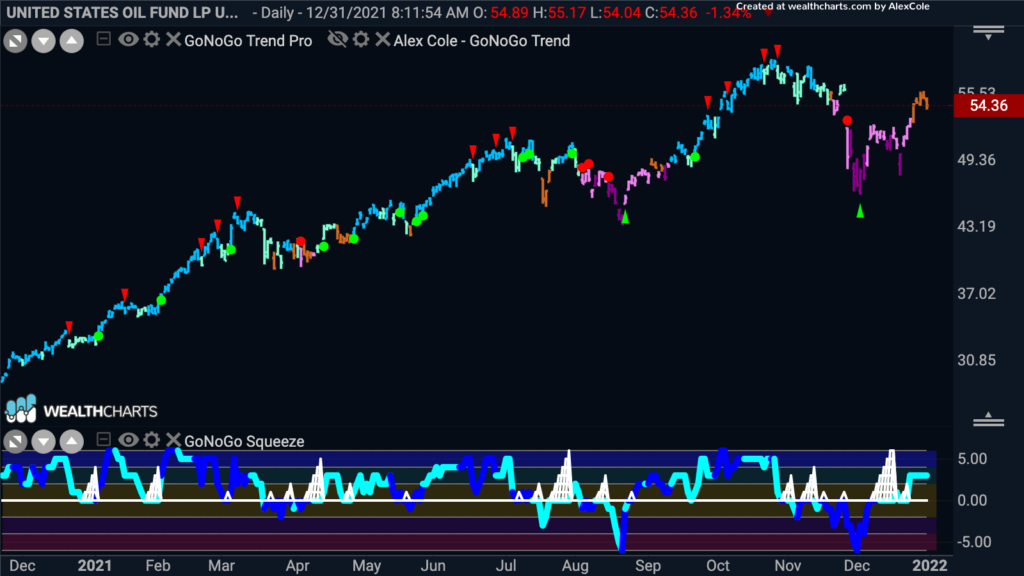This screenshot has height=576, width=1024.
Task: Click the 37.02 price axis label
Action: click(x=976, y=294)
